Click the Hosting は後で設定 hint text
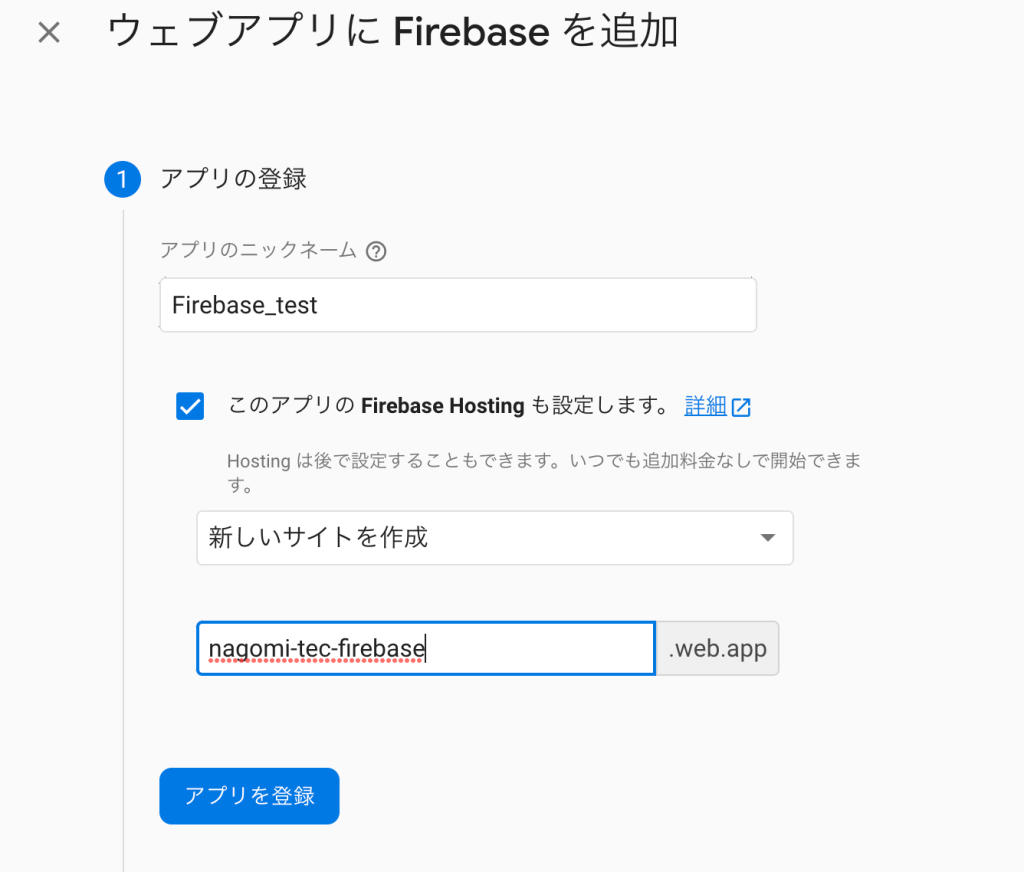Screen dimensions: 1024x872 tap(543, 462)
